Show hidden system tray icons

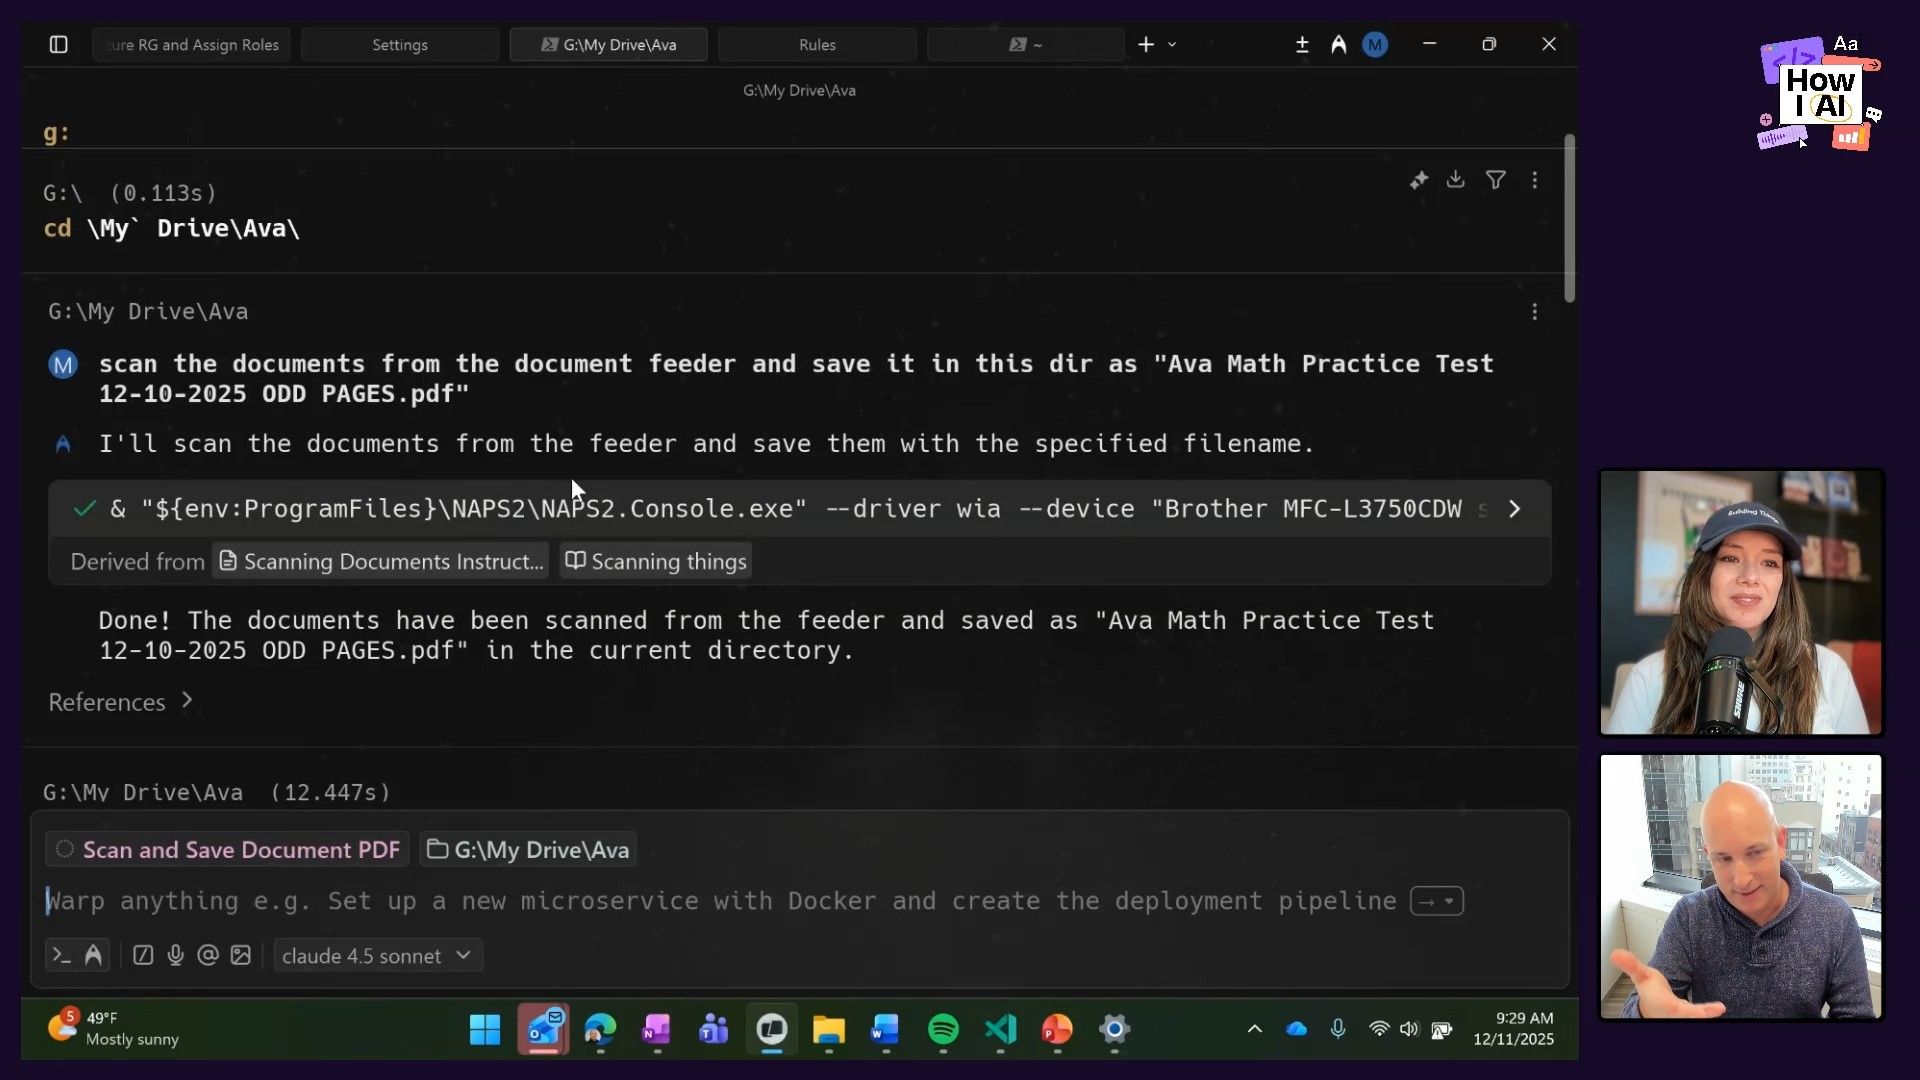coord(1254,1029)
